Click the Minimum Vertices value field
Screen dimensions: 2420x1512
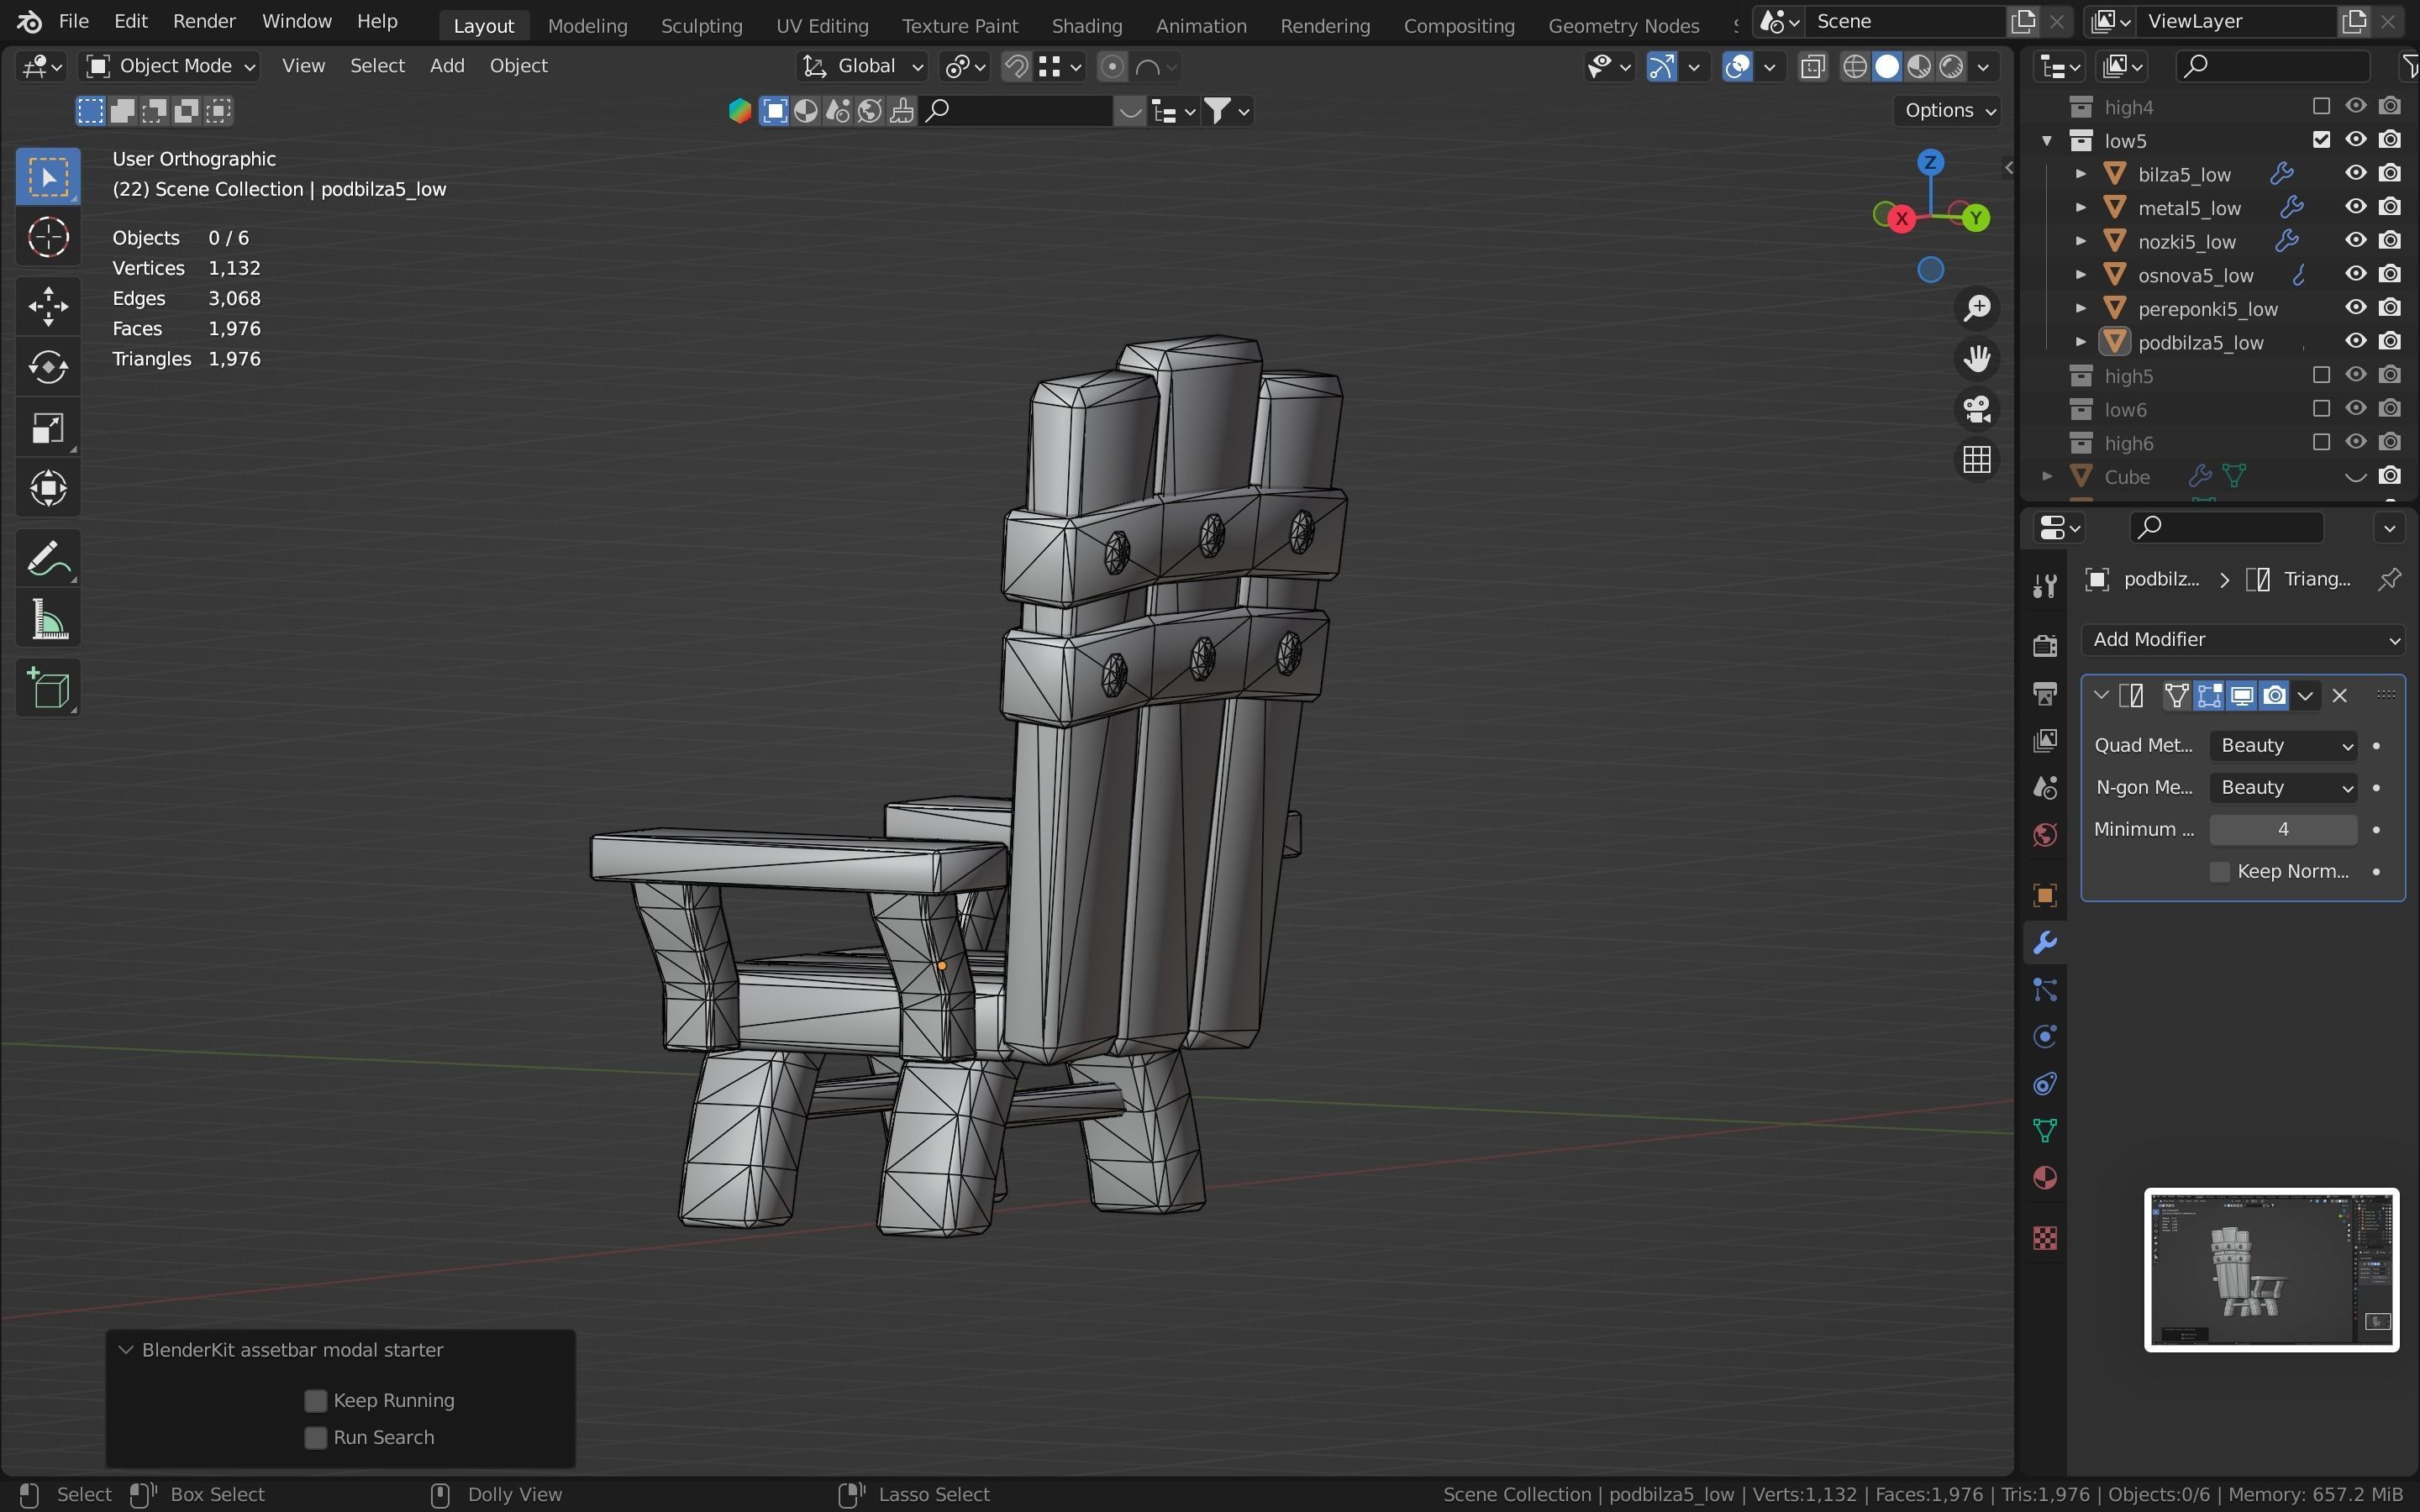coord(2284,830)
